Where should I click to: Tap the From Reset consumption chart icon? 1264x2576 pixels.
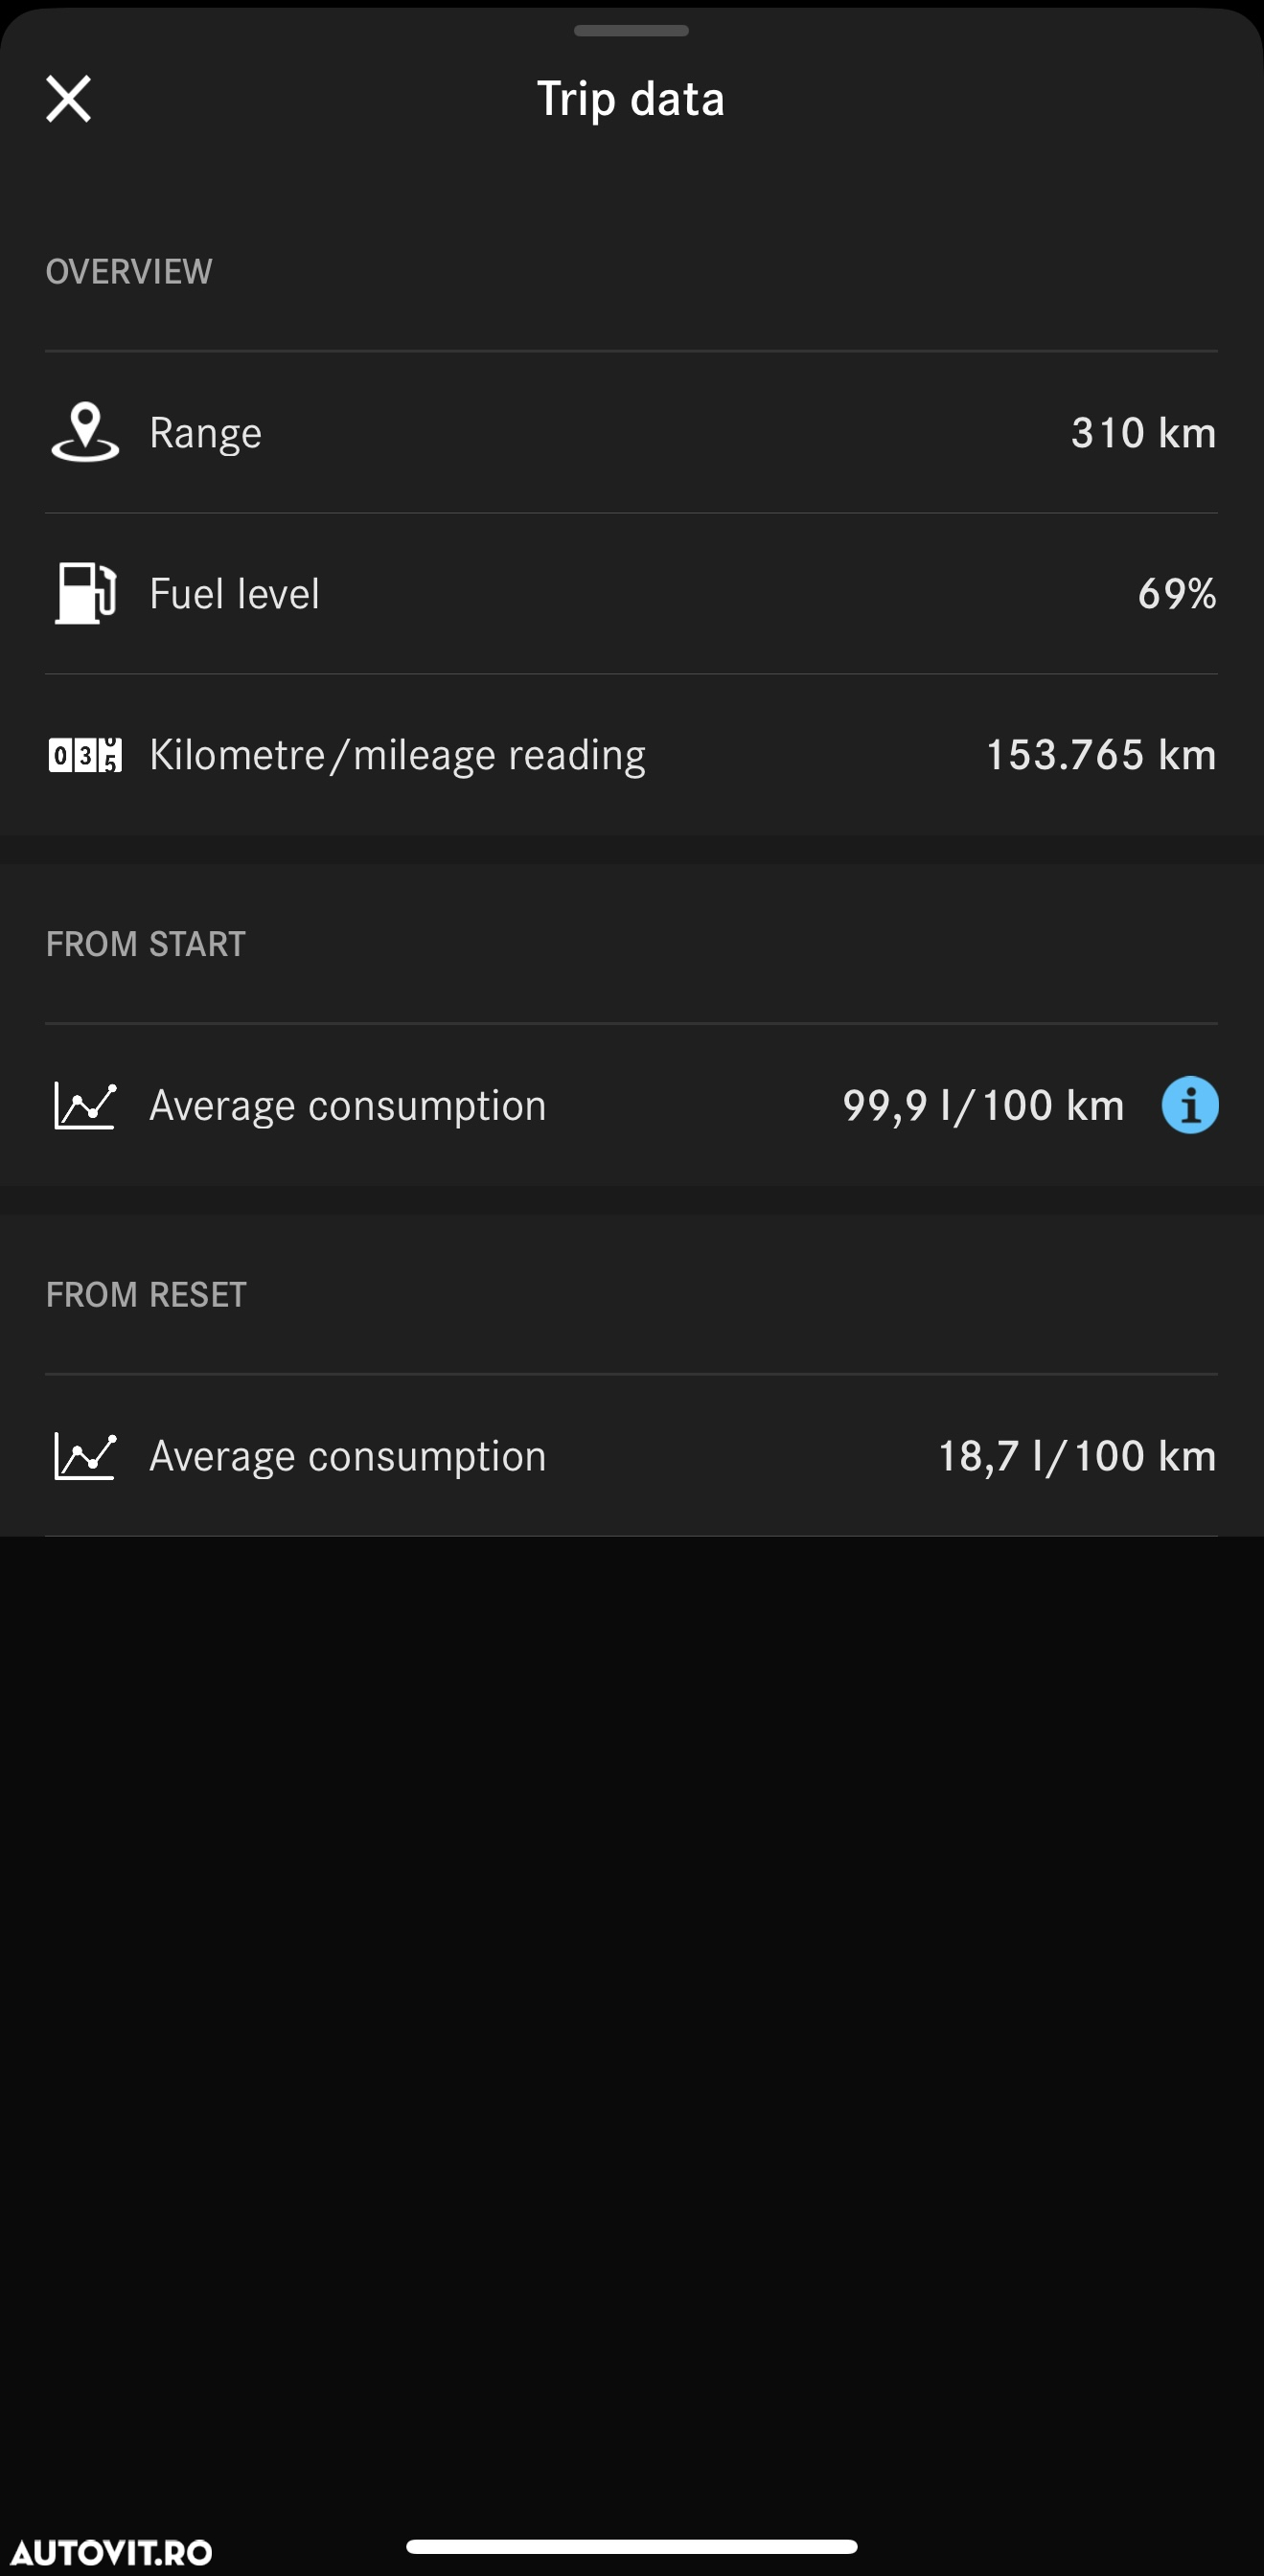pyautogui.click(x=85, y=1456)
